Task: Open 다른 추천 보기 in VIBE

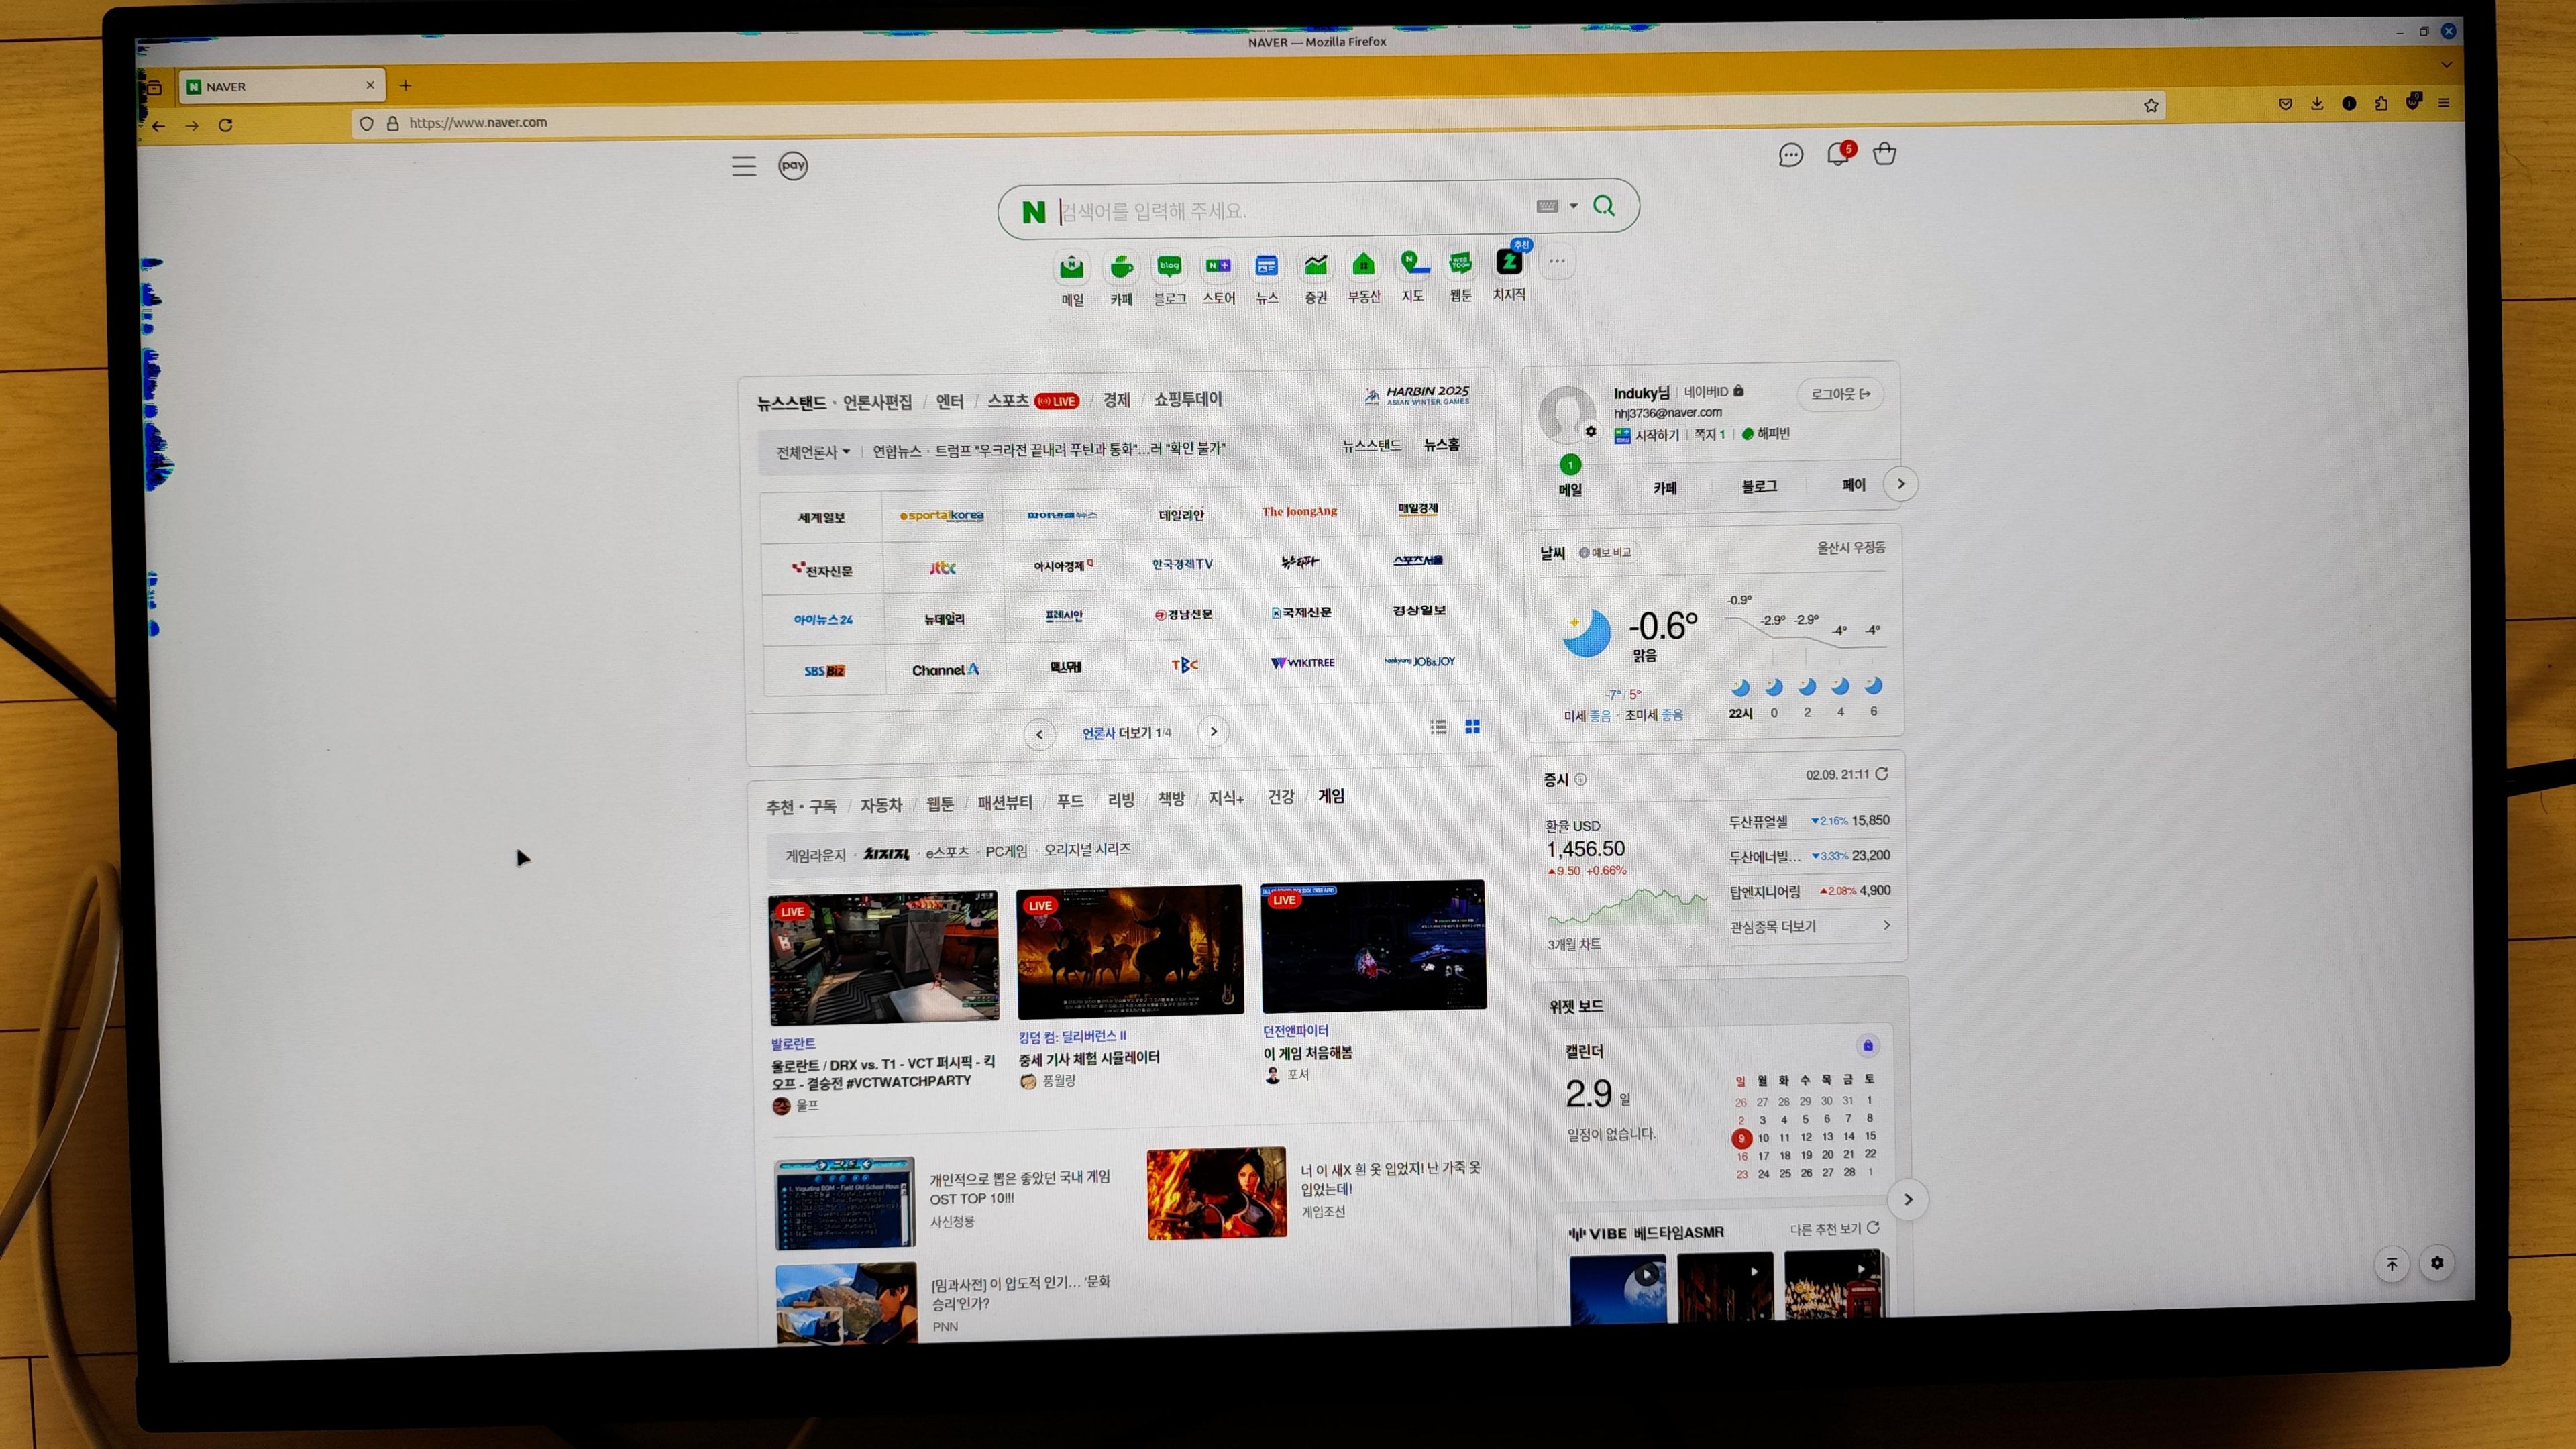Action: point(1834,1228)
